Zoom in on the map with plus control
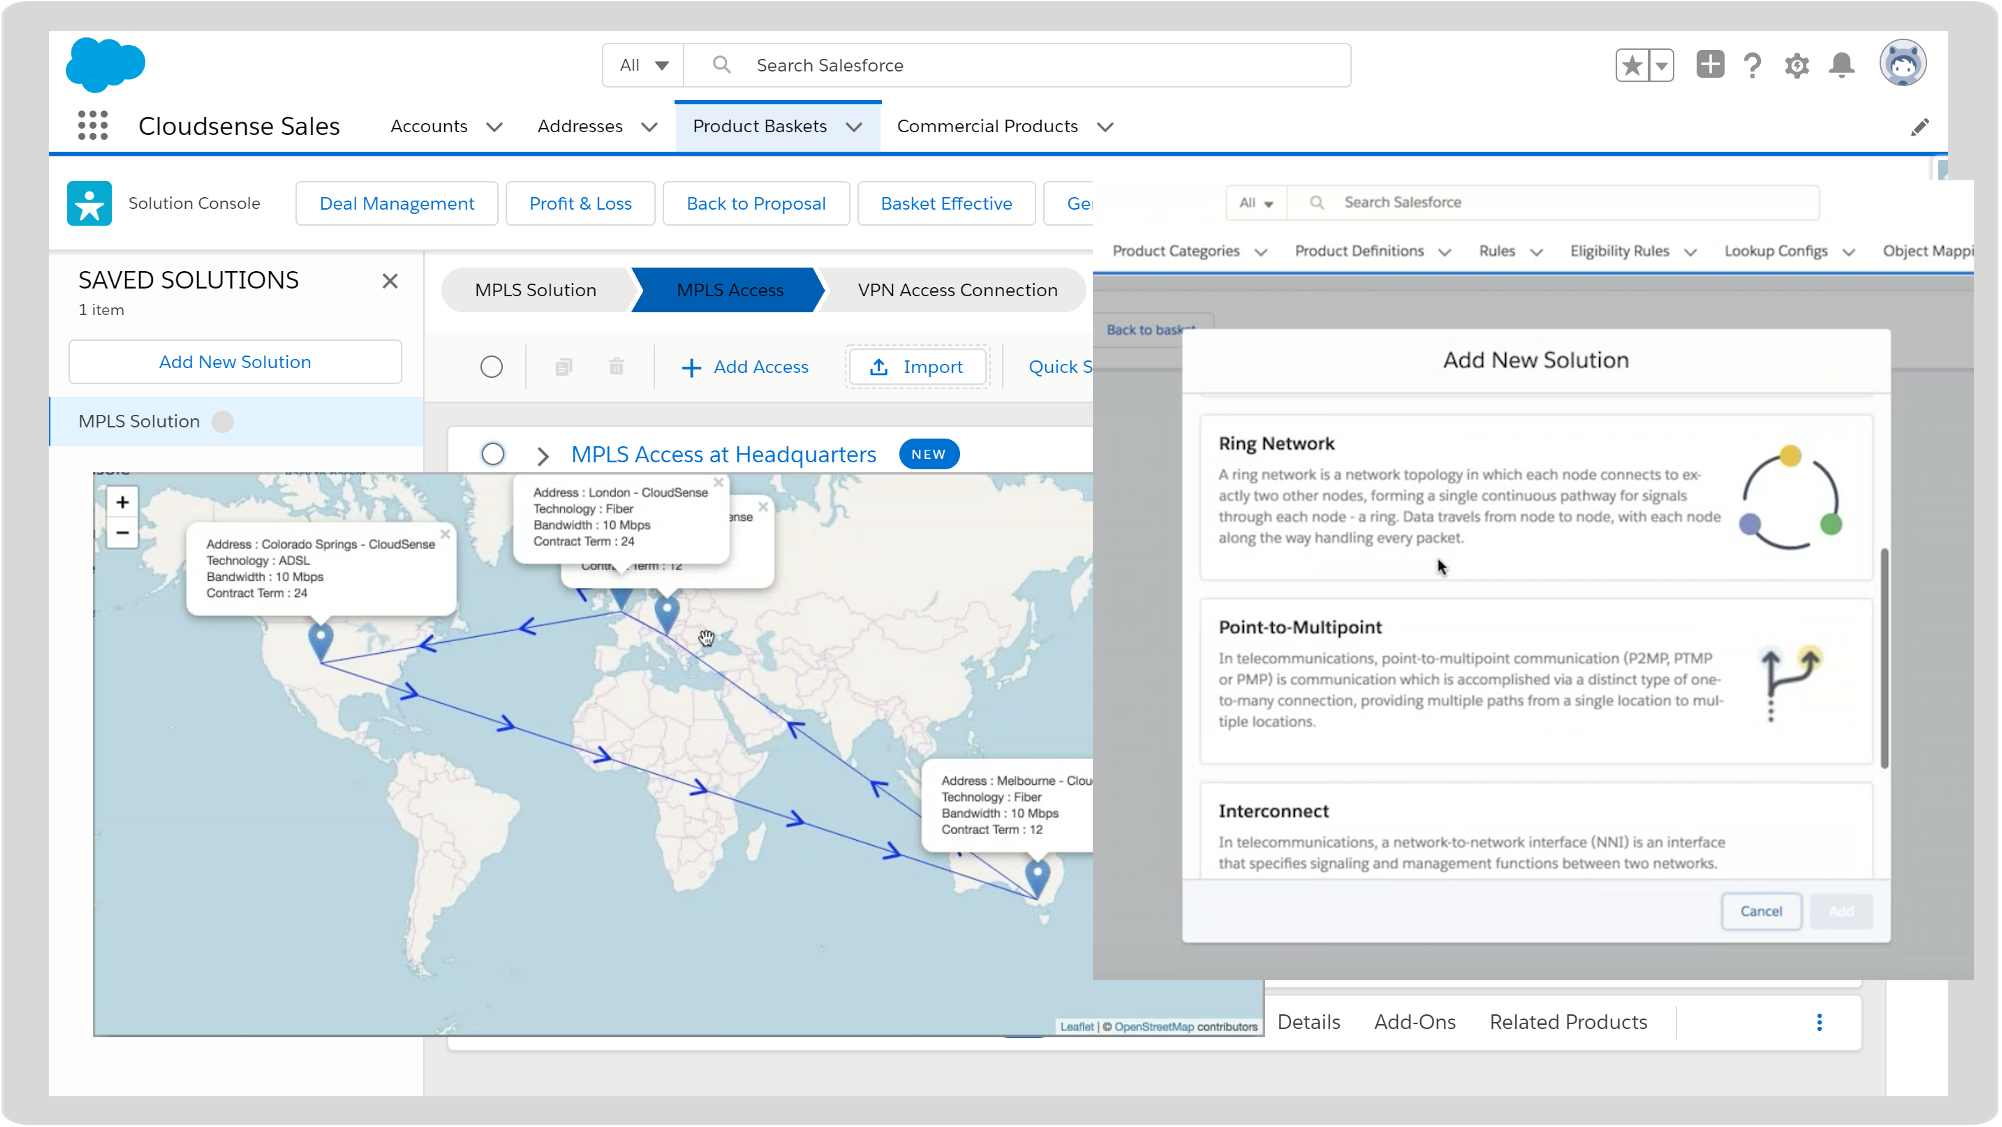The width and height of the screenshot is (2002, 1127). click(x=122, y=501)
